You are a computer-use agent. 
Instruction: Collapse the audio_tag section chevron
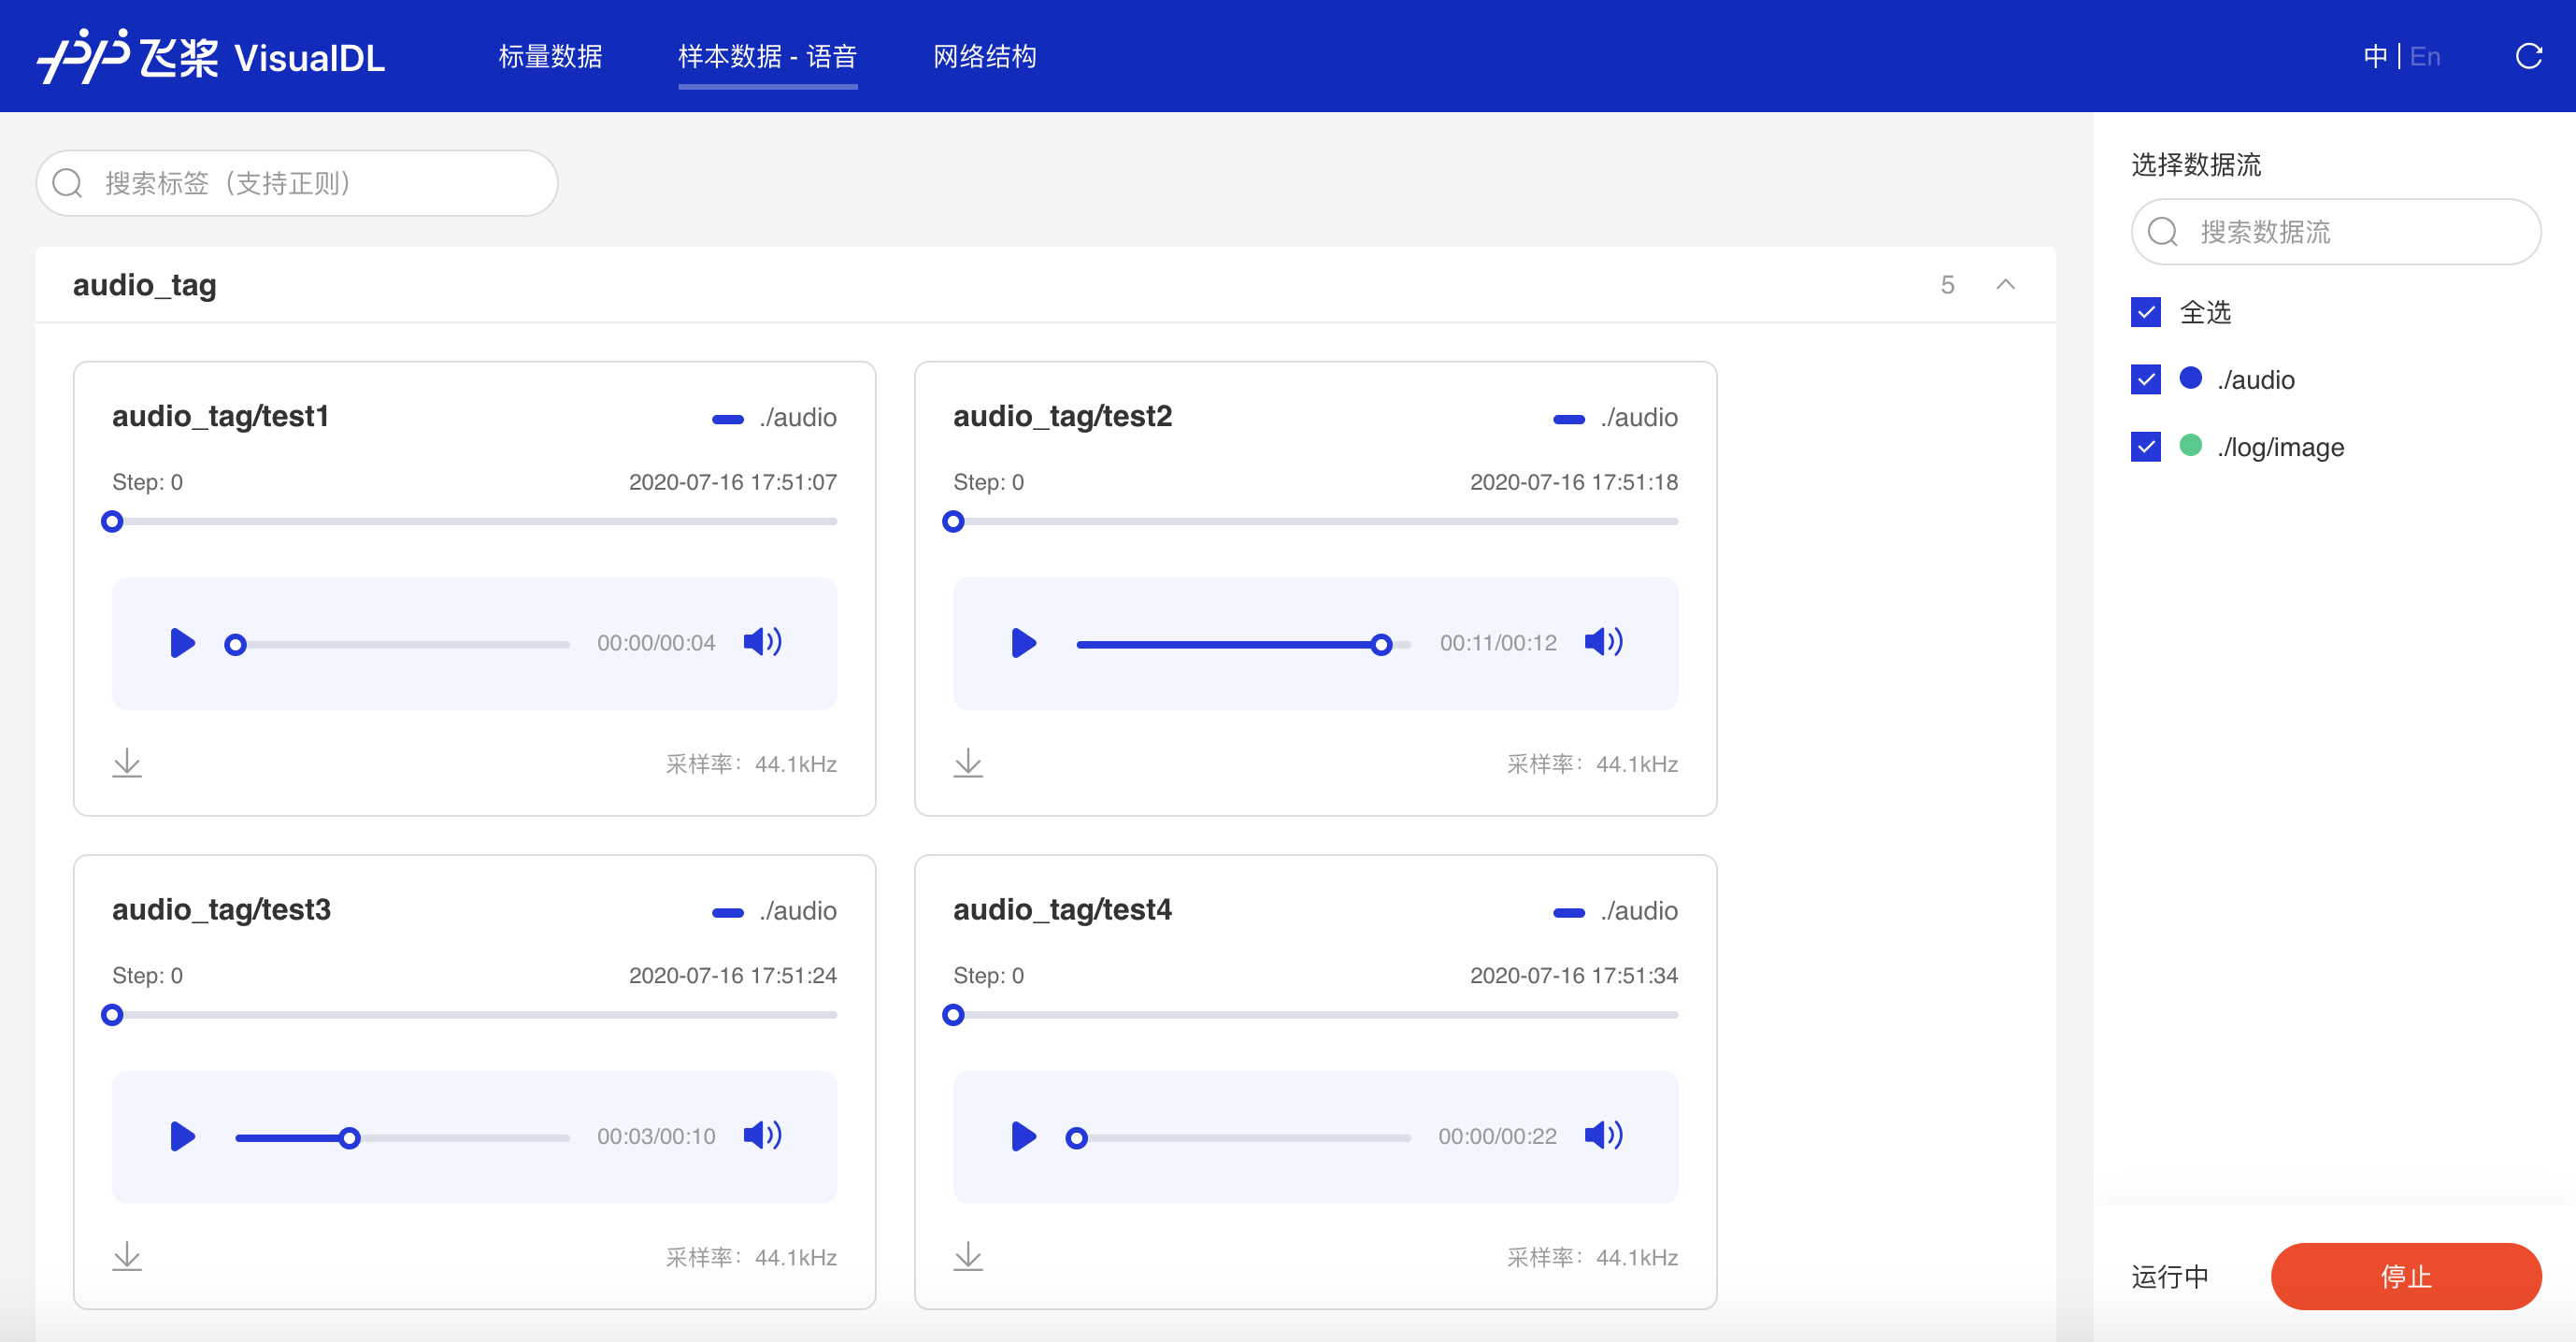2005,285
